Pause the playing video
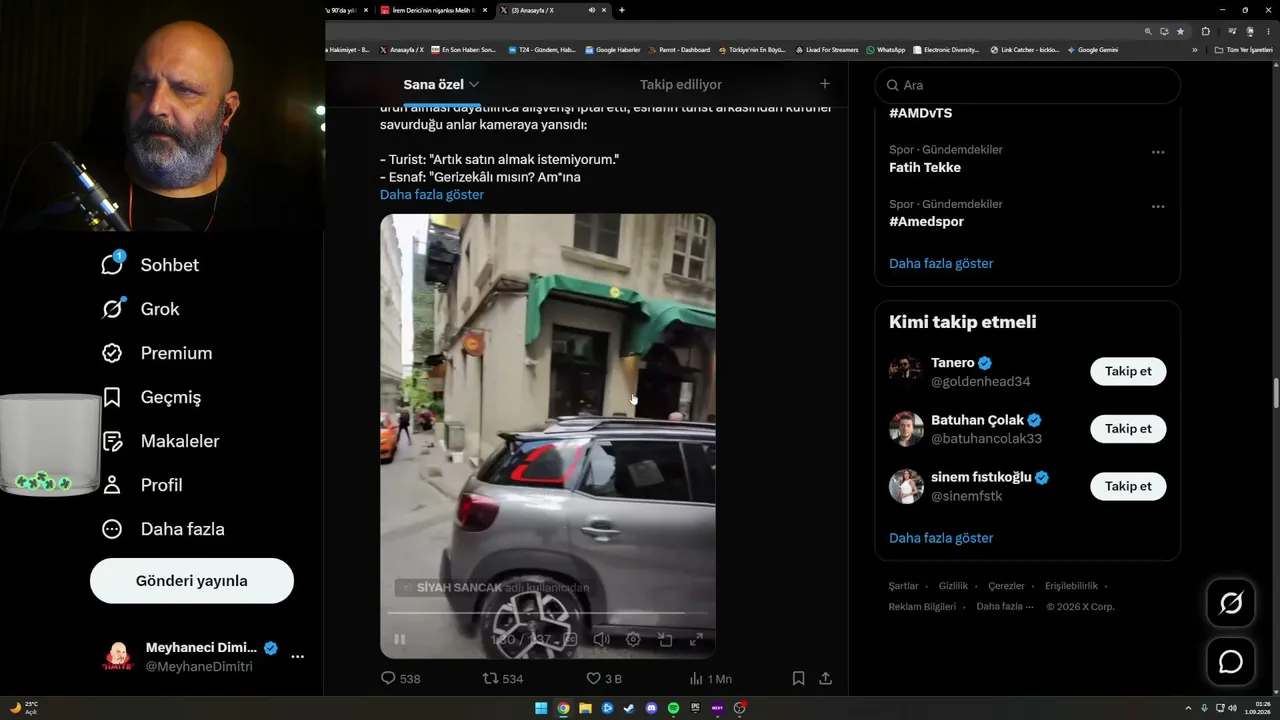Image resolution: width=1280 pixels, height=720 pixels. click(x=400, y=639)
